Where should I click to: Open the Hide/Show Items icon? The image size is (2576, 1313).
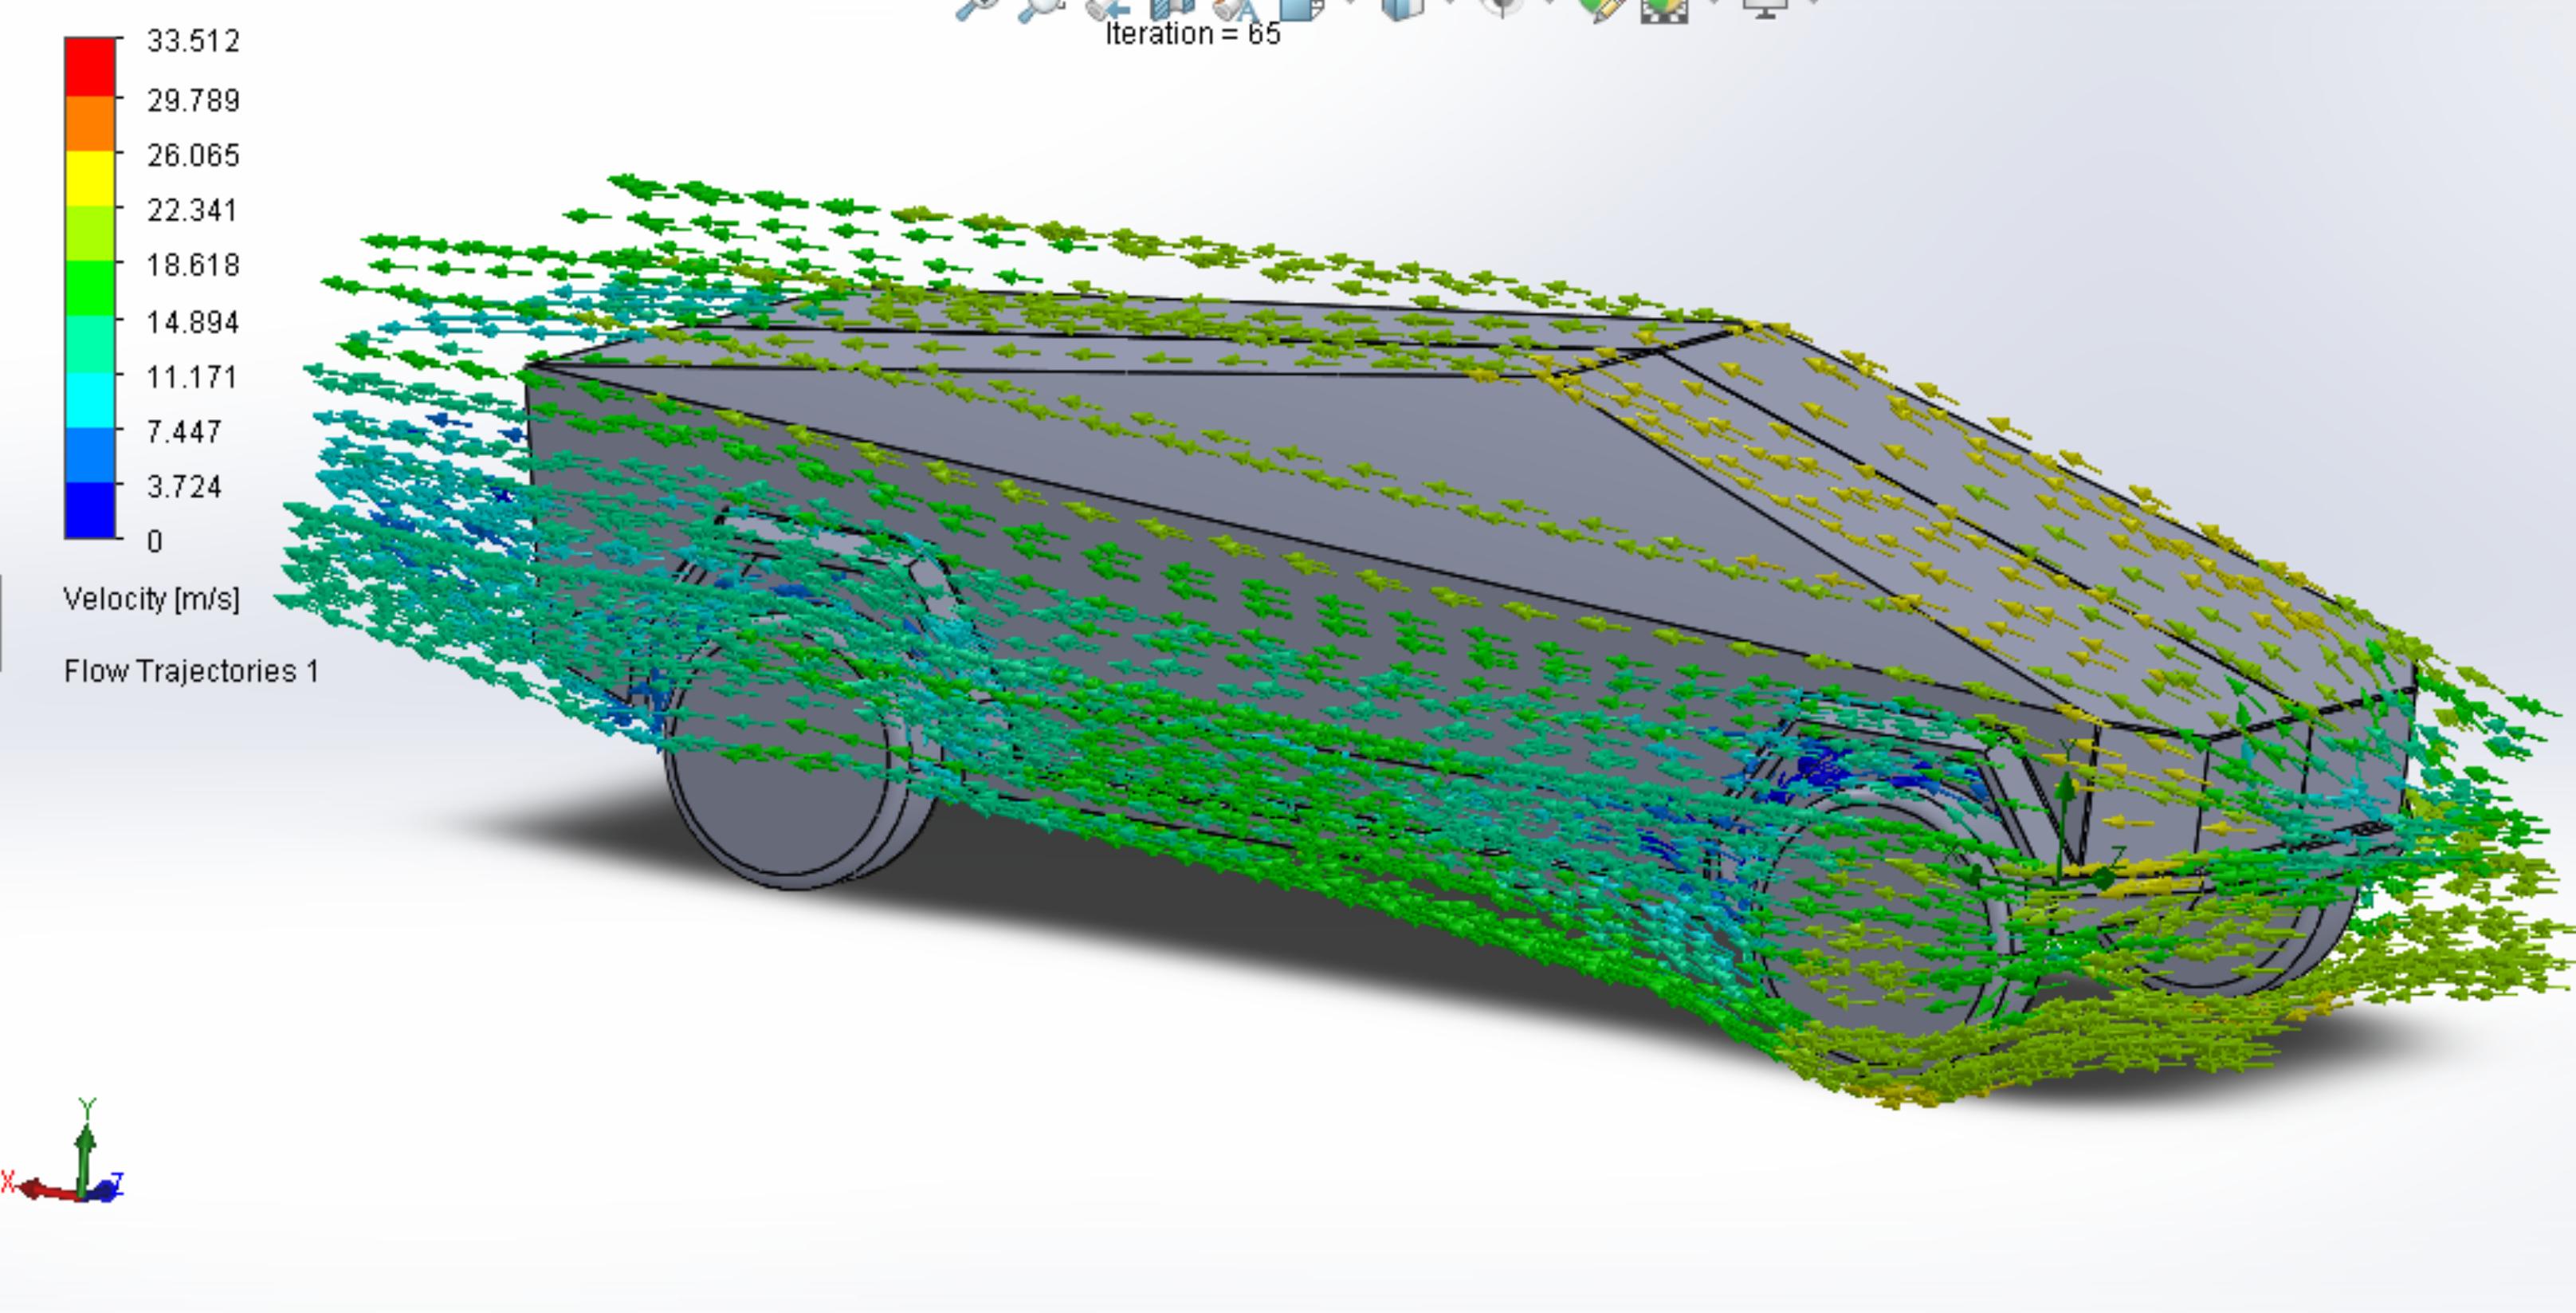point(1502,8)
